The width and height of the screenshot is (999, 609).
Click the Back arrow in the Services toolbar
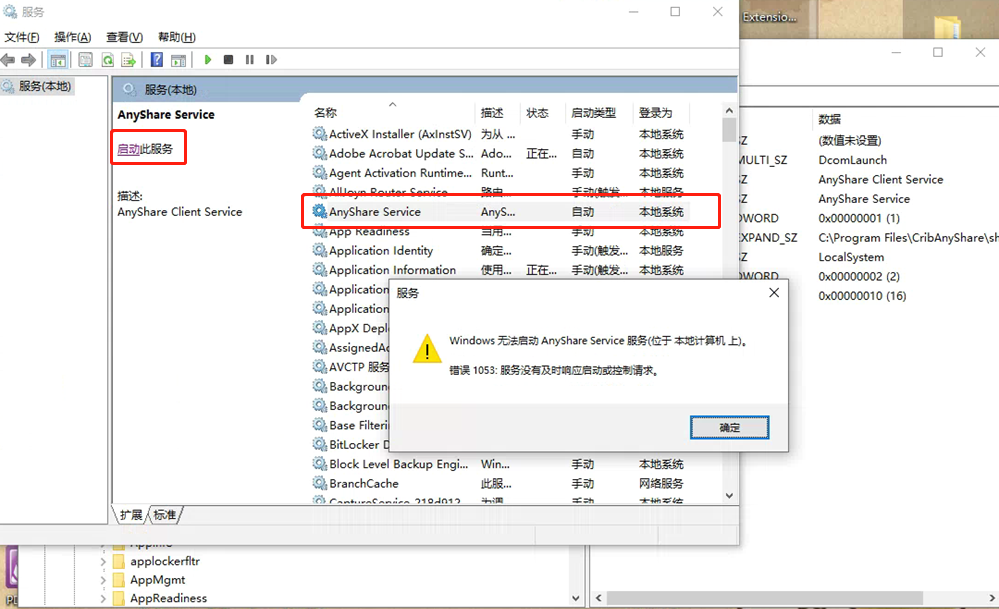click(x=8, y=60)
